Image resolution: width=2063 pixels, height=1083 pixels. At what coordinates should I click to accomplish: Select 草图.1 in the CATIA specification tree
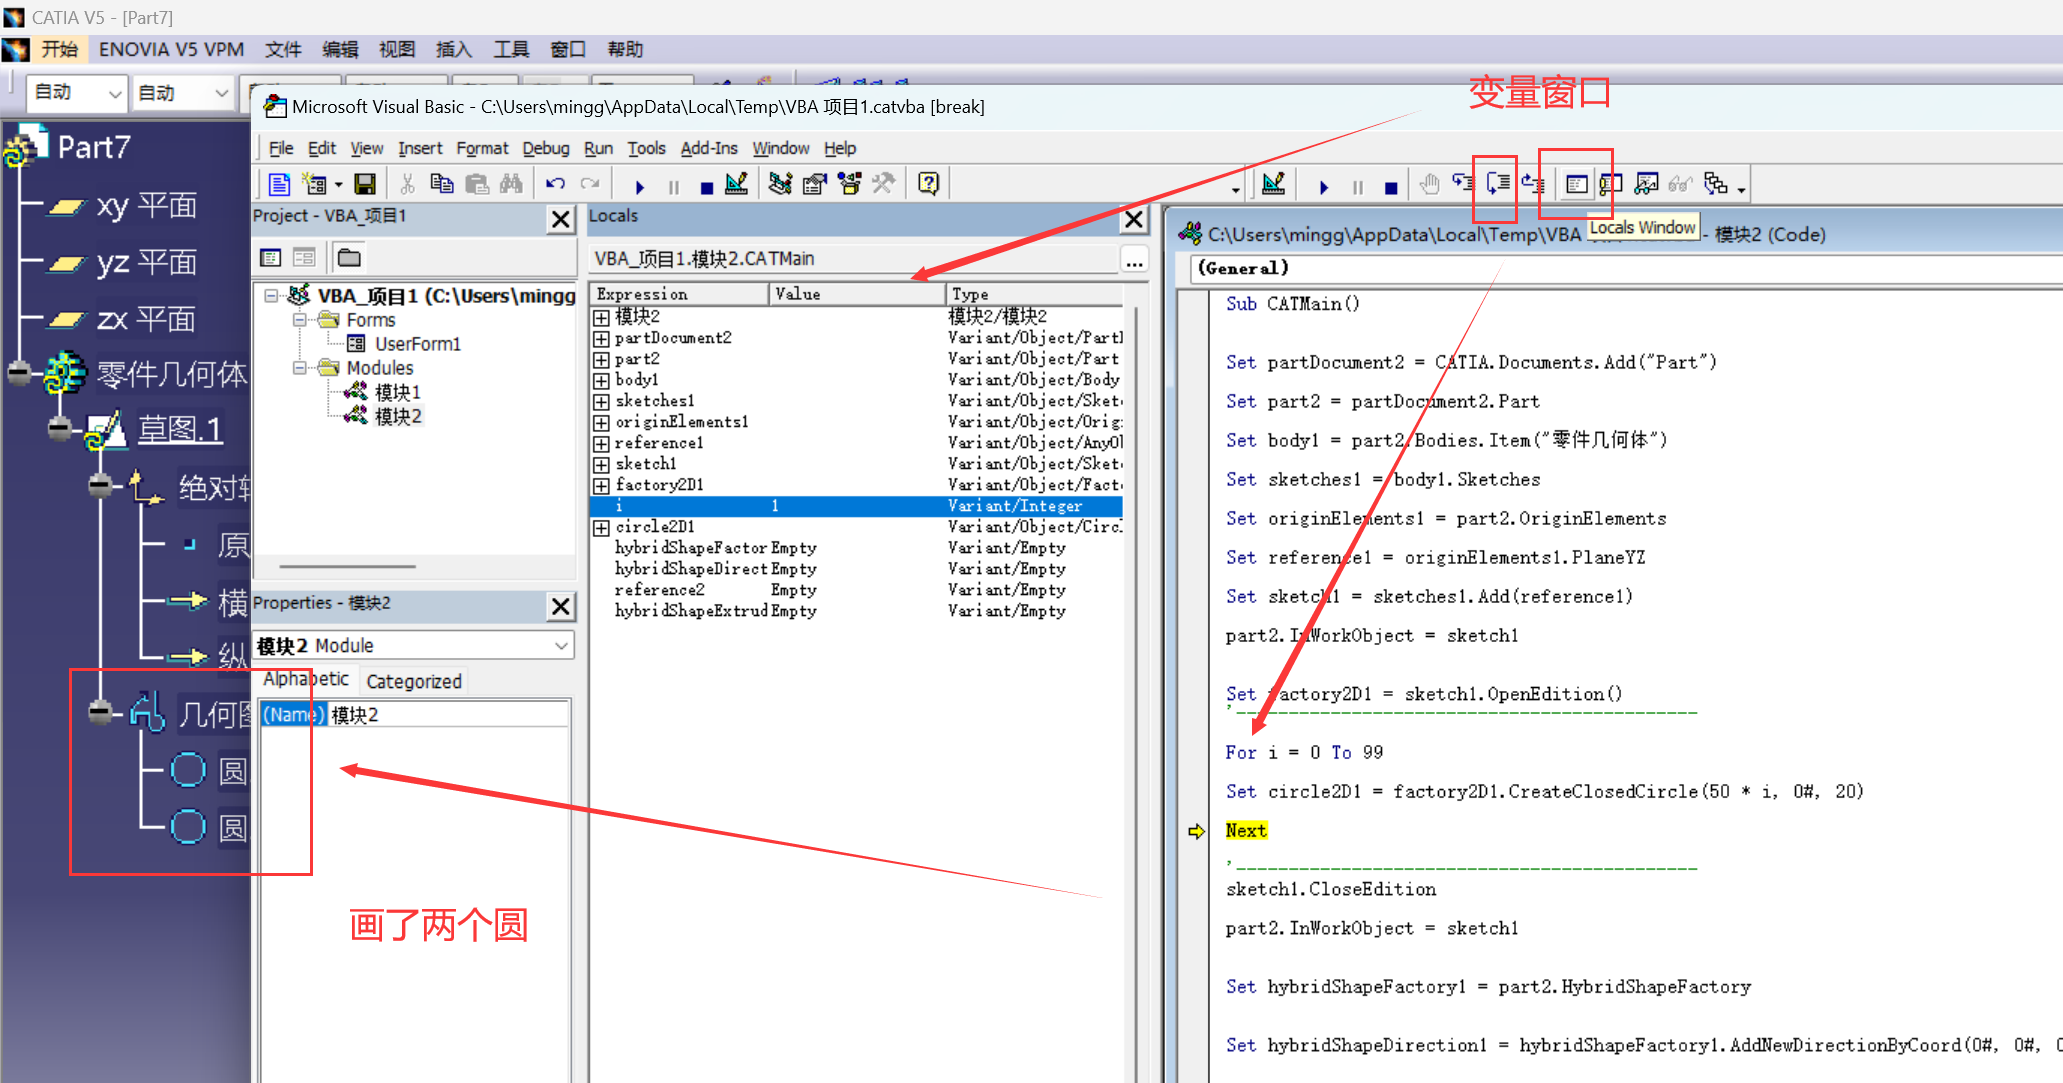pos(180,430)
